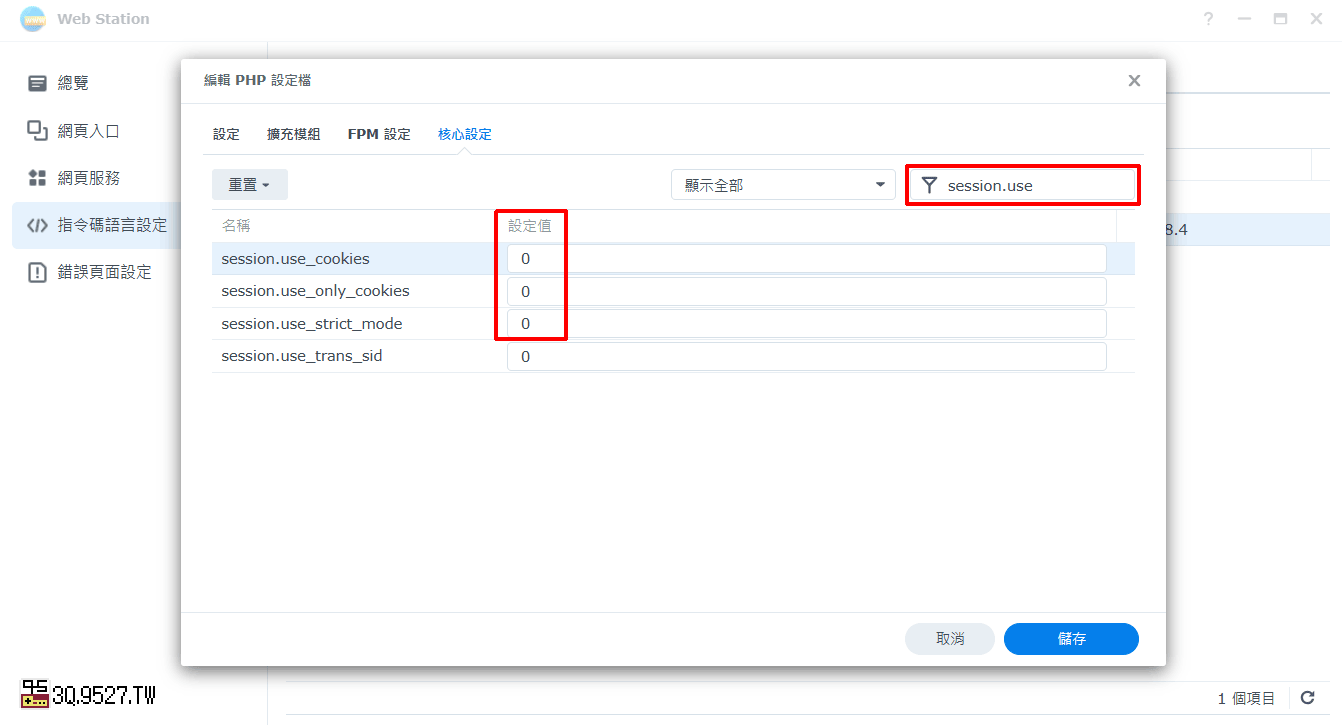Select the session.use_strict_mode row name
Viewport: 1342px width, 725px height.
312,324
